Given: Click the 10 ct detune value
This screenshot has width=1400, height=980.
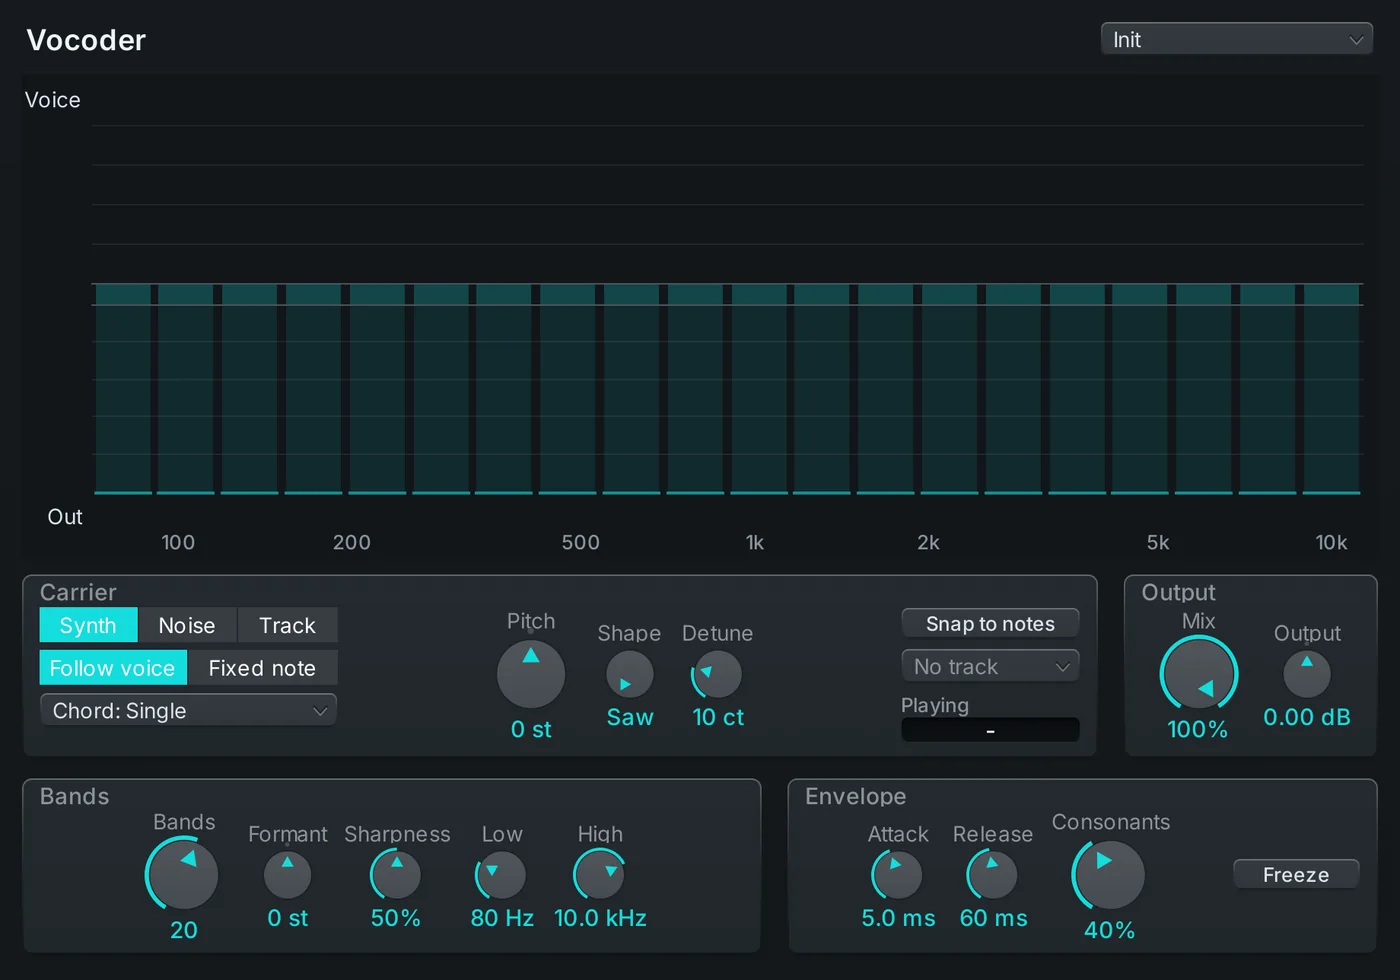Looking at the screenshot, I should [718, 717].
